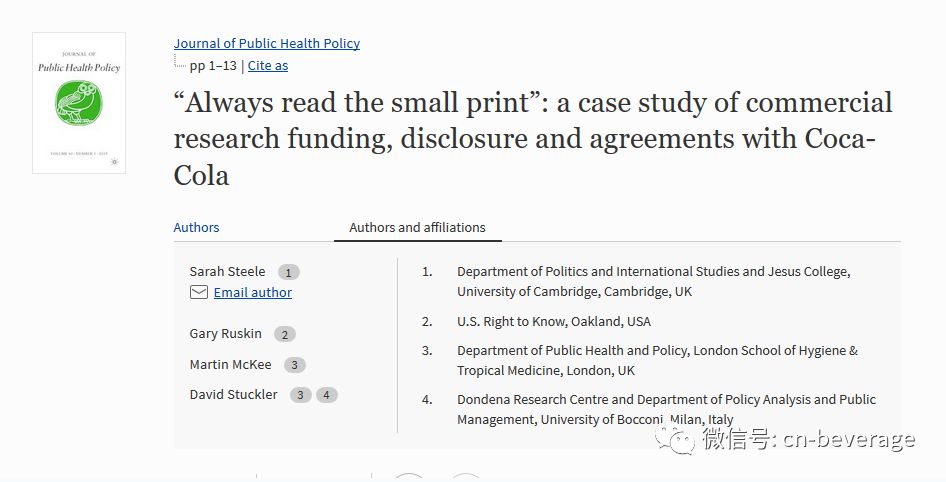Click affiliation badge 4 beside David Stuckler
The image size is (946, 482).
pos(326,395)
